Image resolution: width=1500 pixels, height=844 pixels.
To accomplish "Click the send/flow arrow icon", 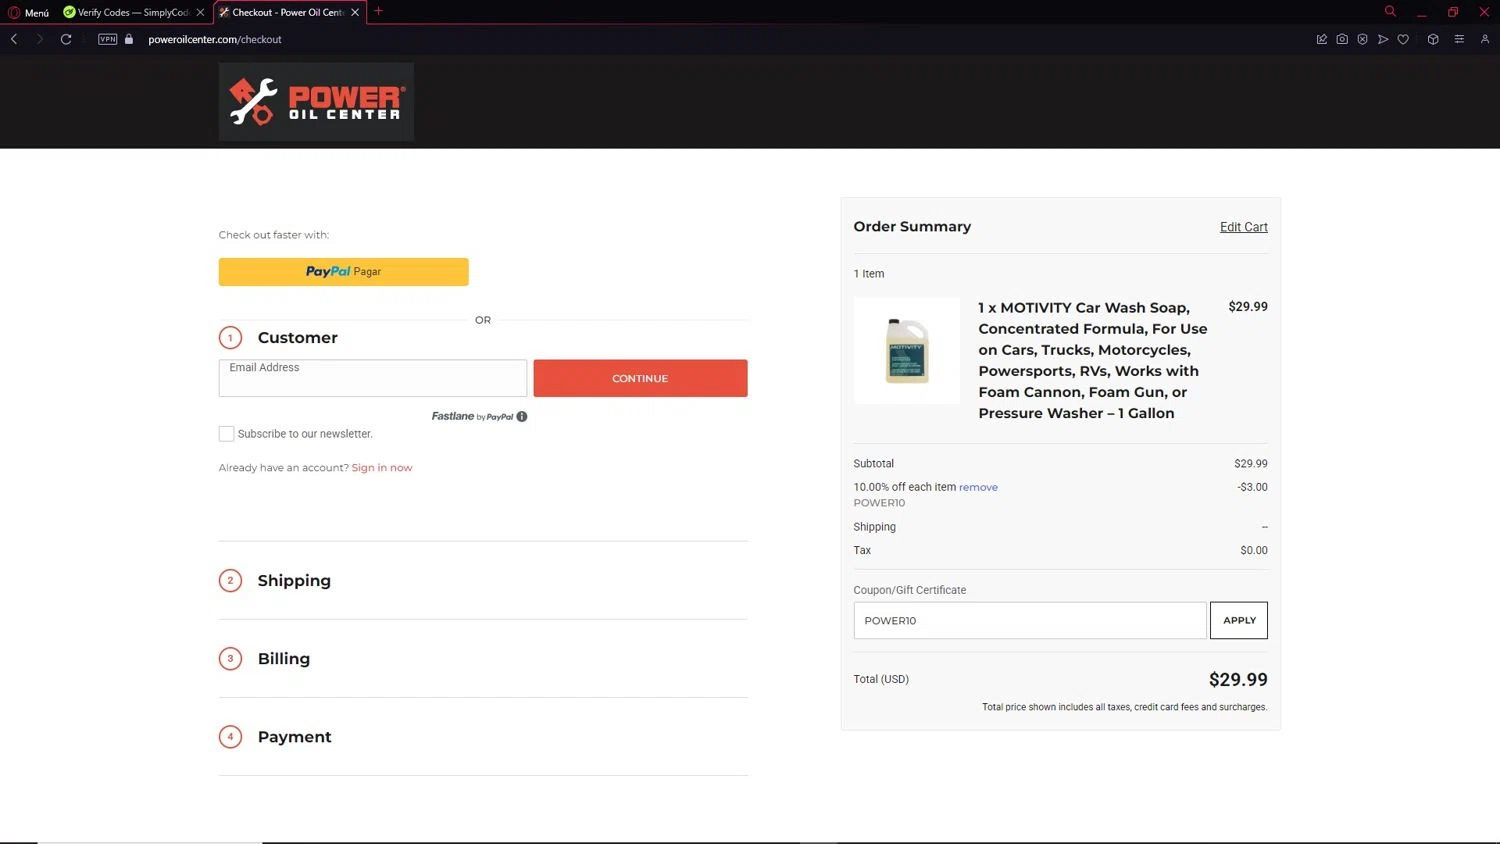I will (x=1383, y=39).
